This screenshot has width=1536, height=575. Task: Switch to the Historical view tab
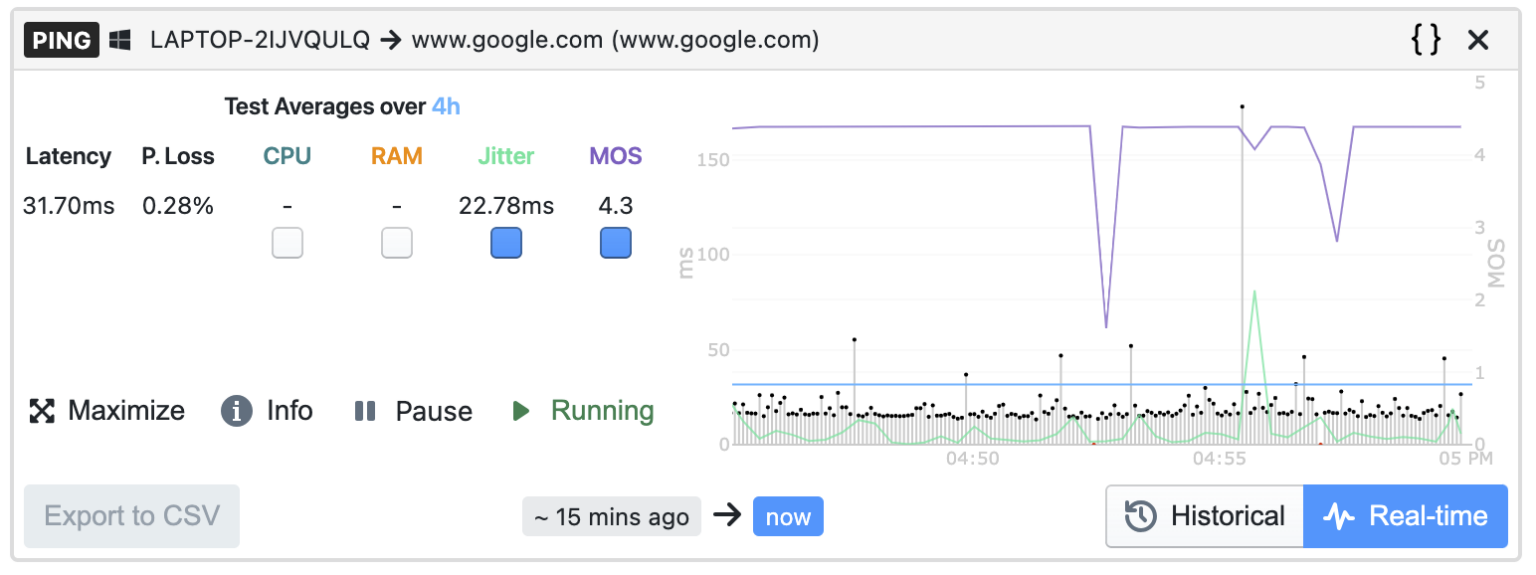point(1205,516)
